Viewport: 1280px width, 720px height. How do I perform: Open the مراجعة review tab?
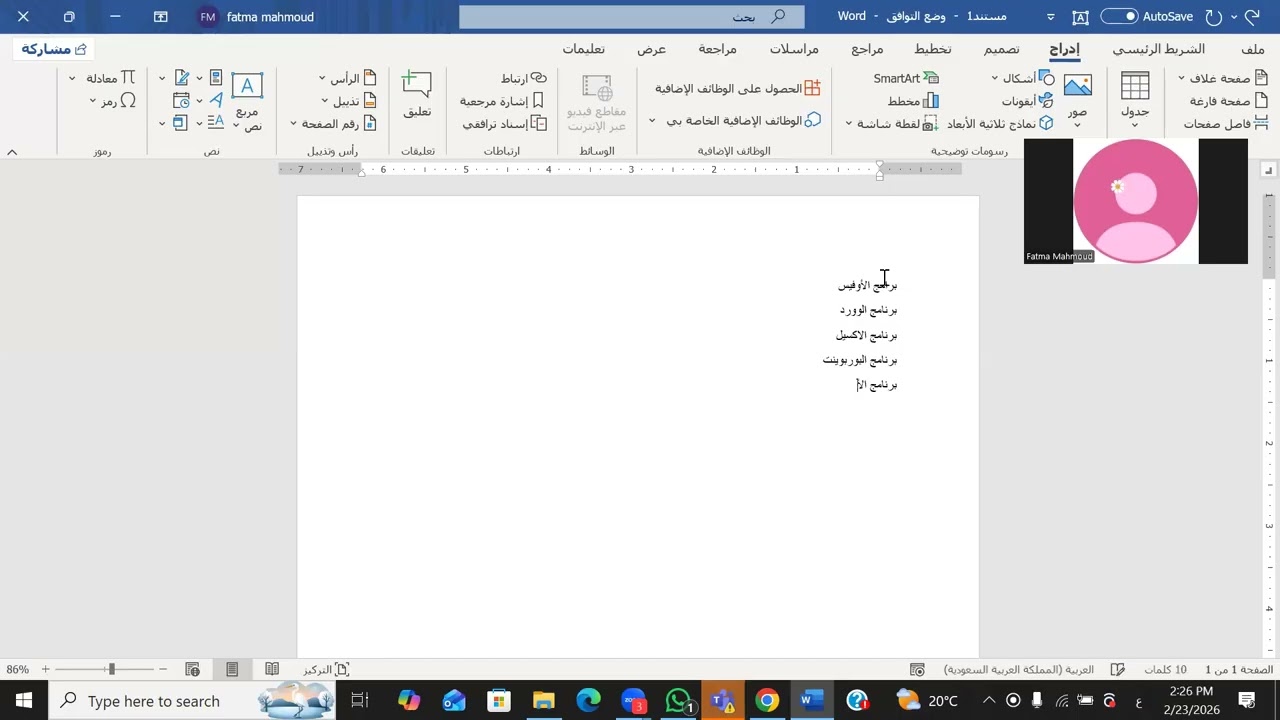[717, 49]
